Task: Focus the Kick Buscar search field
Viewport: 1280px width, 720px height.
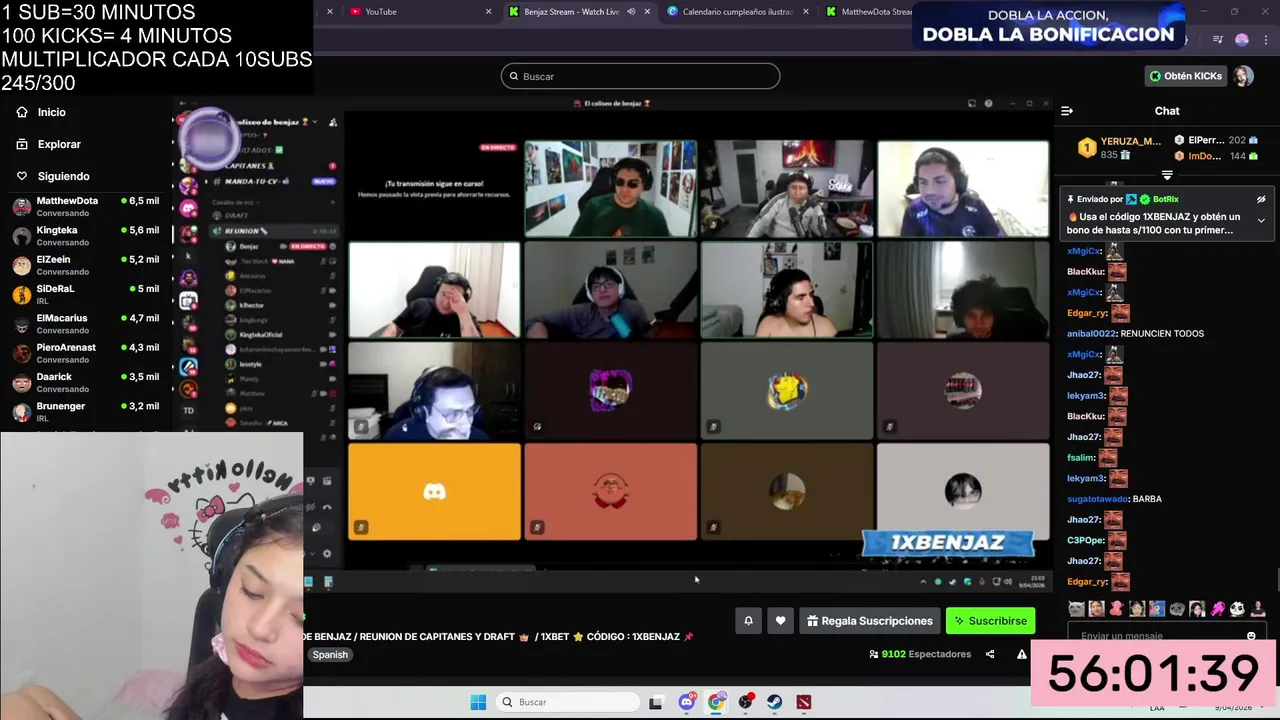Action: click(x=640, y=76)
